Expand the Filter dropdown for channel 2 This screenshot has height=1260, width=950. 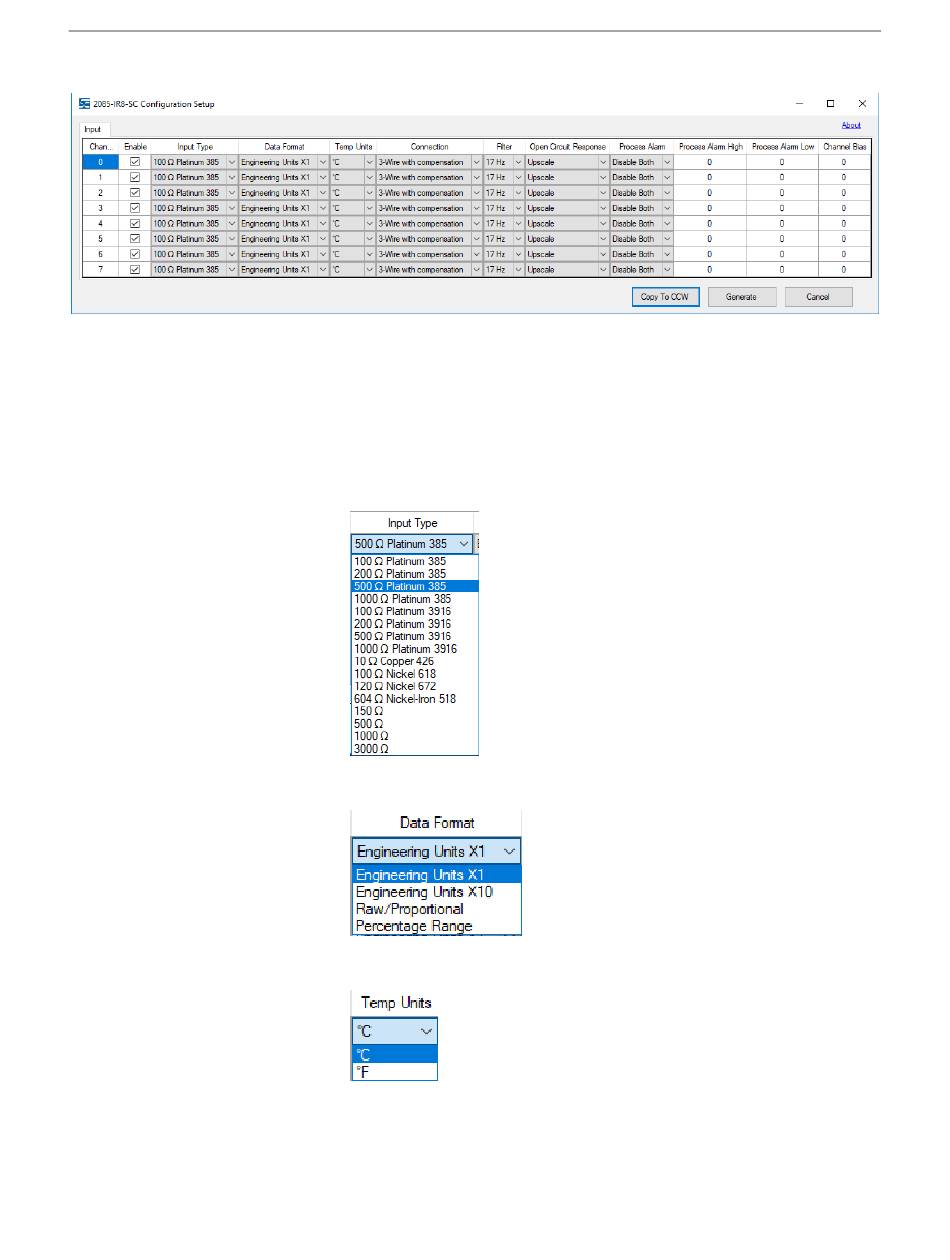(518, 193)
